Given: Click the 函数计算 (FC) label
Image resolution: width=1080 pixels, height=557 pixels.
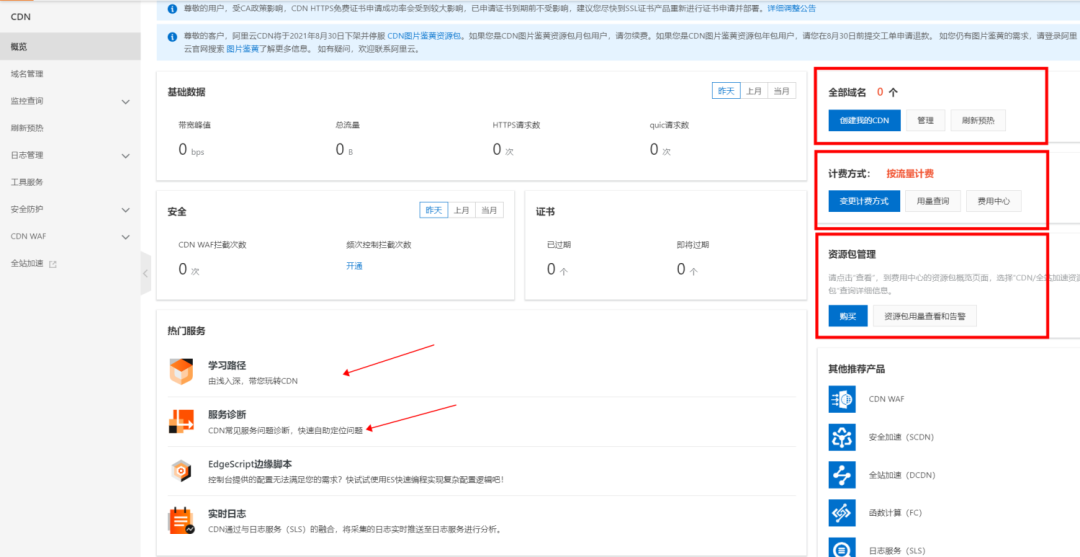Looking at the screenshot, I should pyautogui.click(x=895, y=512).
